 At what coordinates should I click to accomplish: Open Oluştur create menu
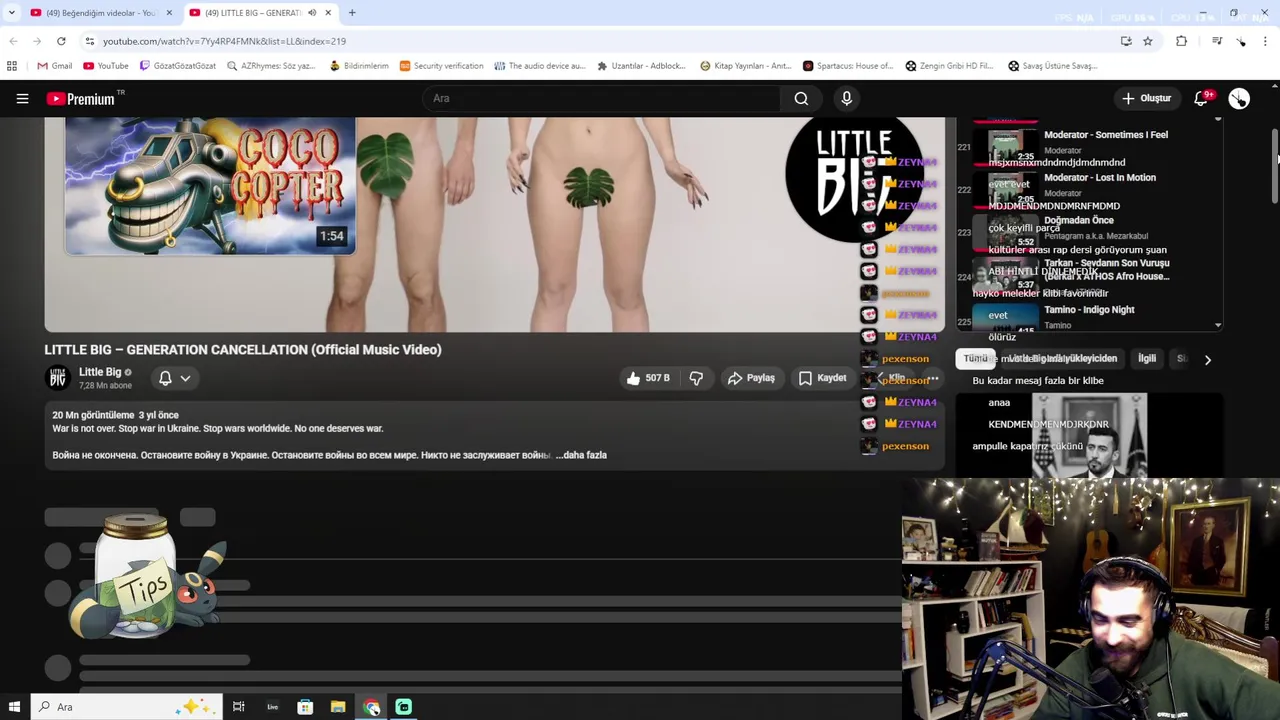[x=1146, y=98]
